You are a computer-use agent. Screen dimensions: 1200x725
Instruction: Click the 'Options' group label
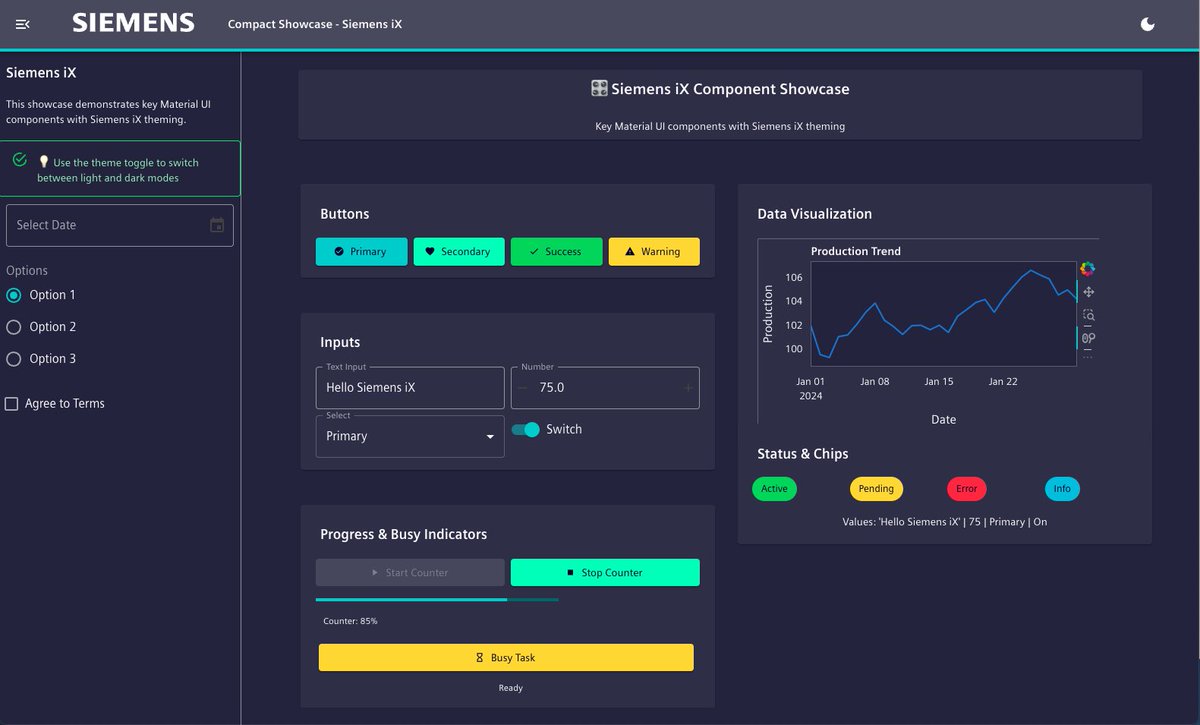point(27,271)
